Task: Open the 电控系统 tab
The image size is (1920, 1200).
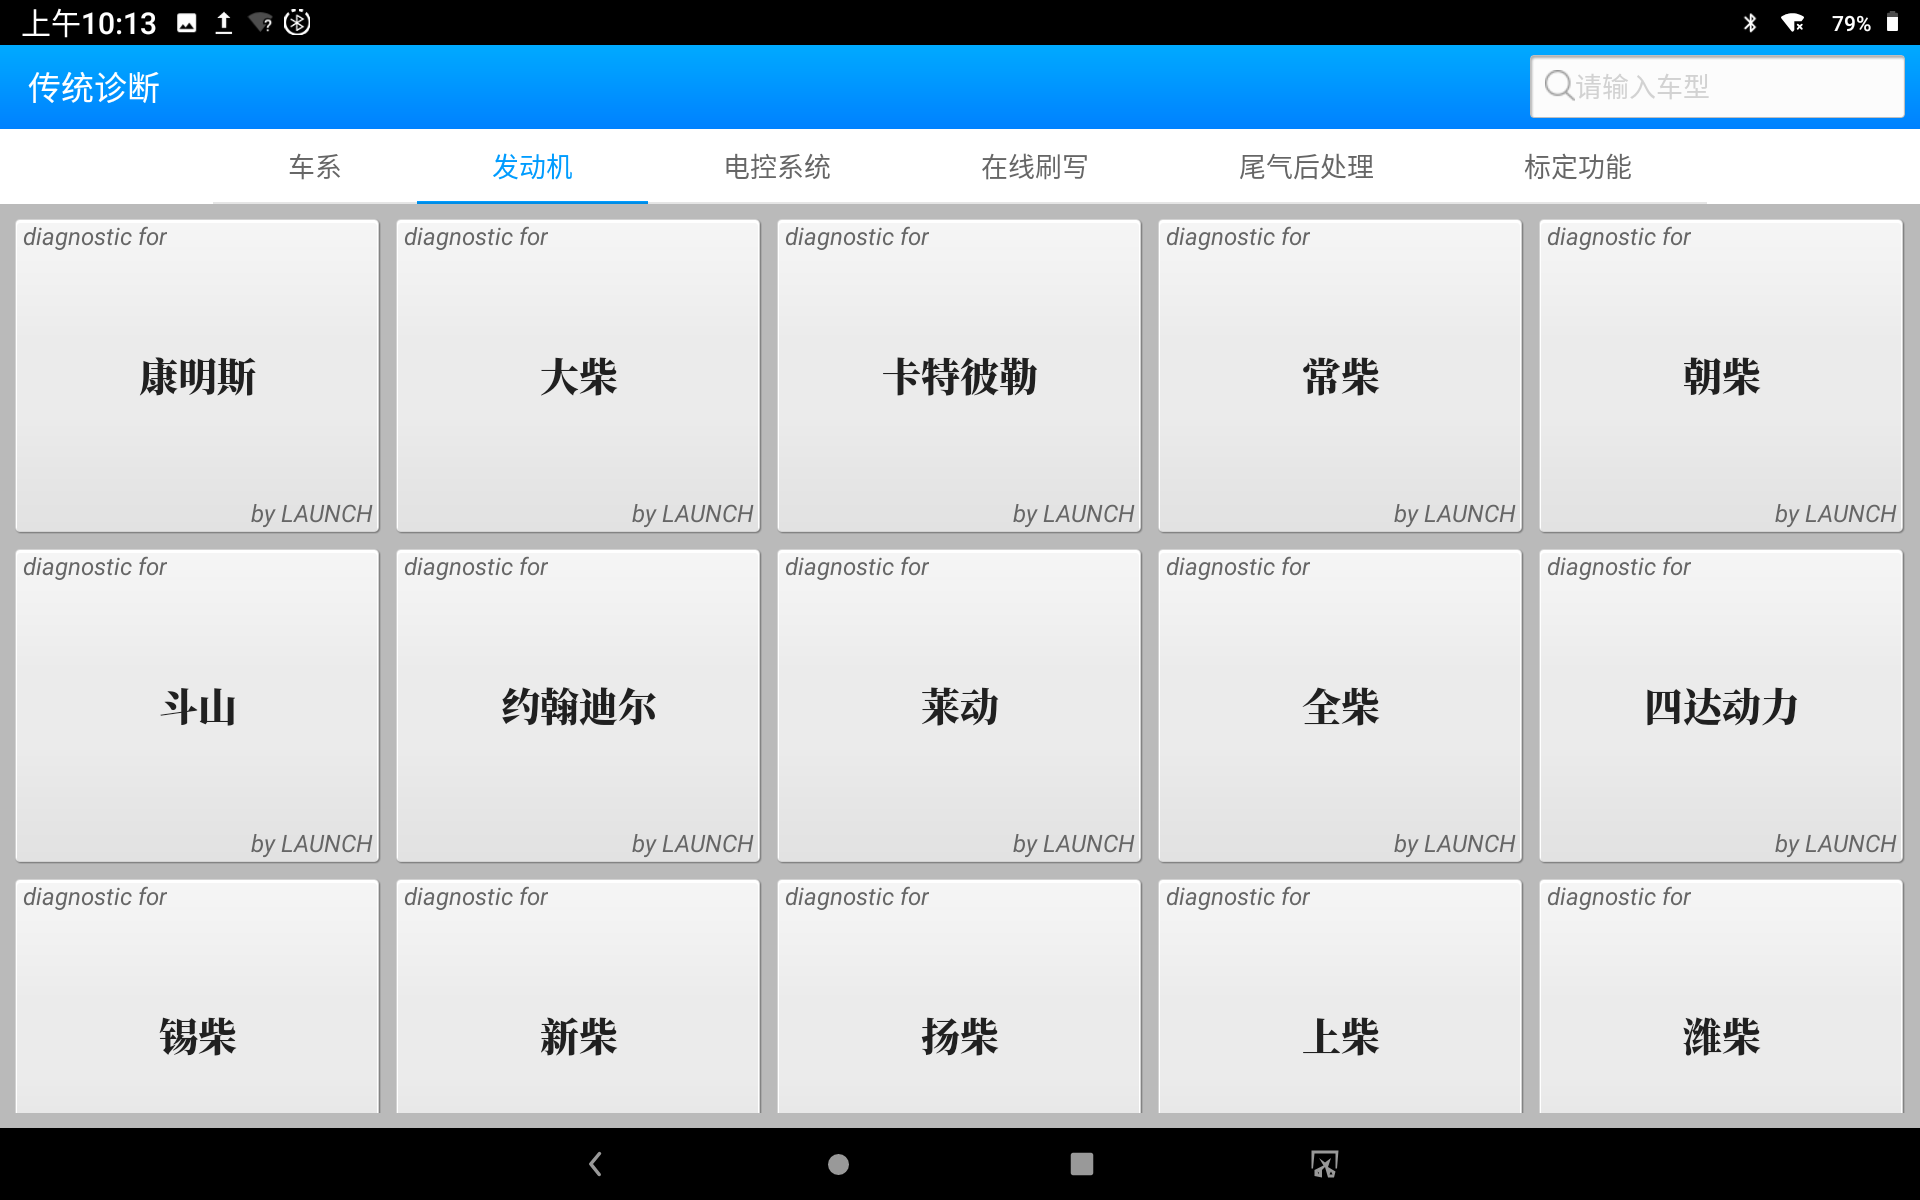Action: [777, 167]
